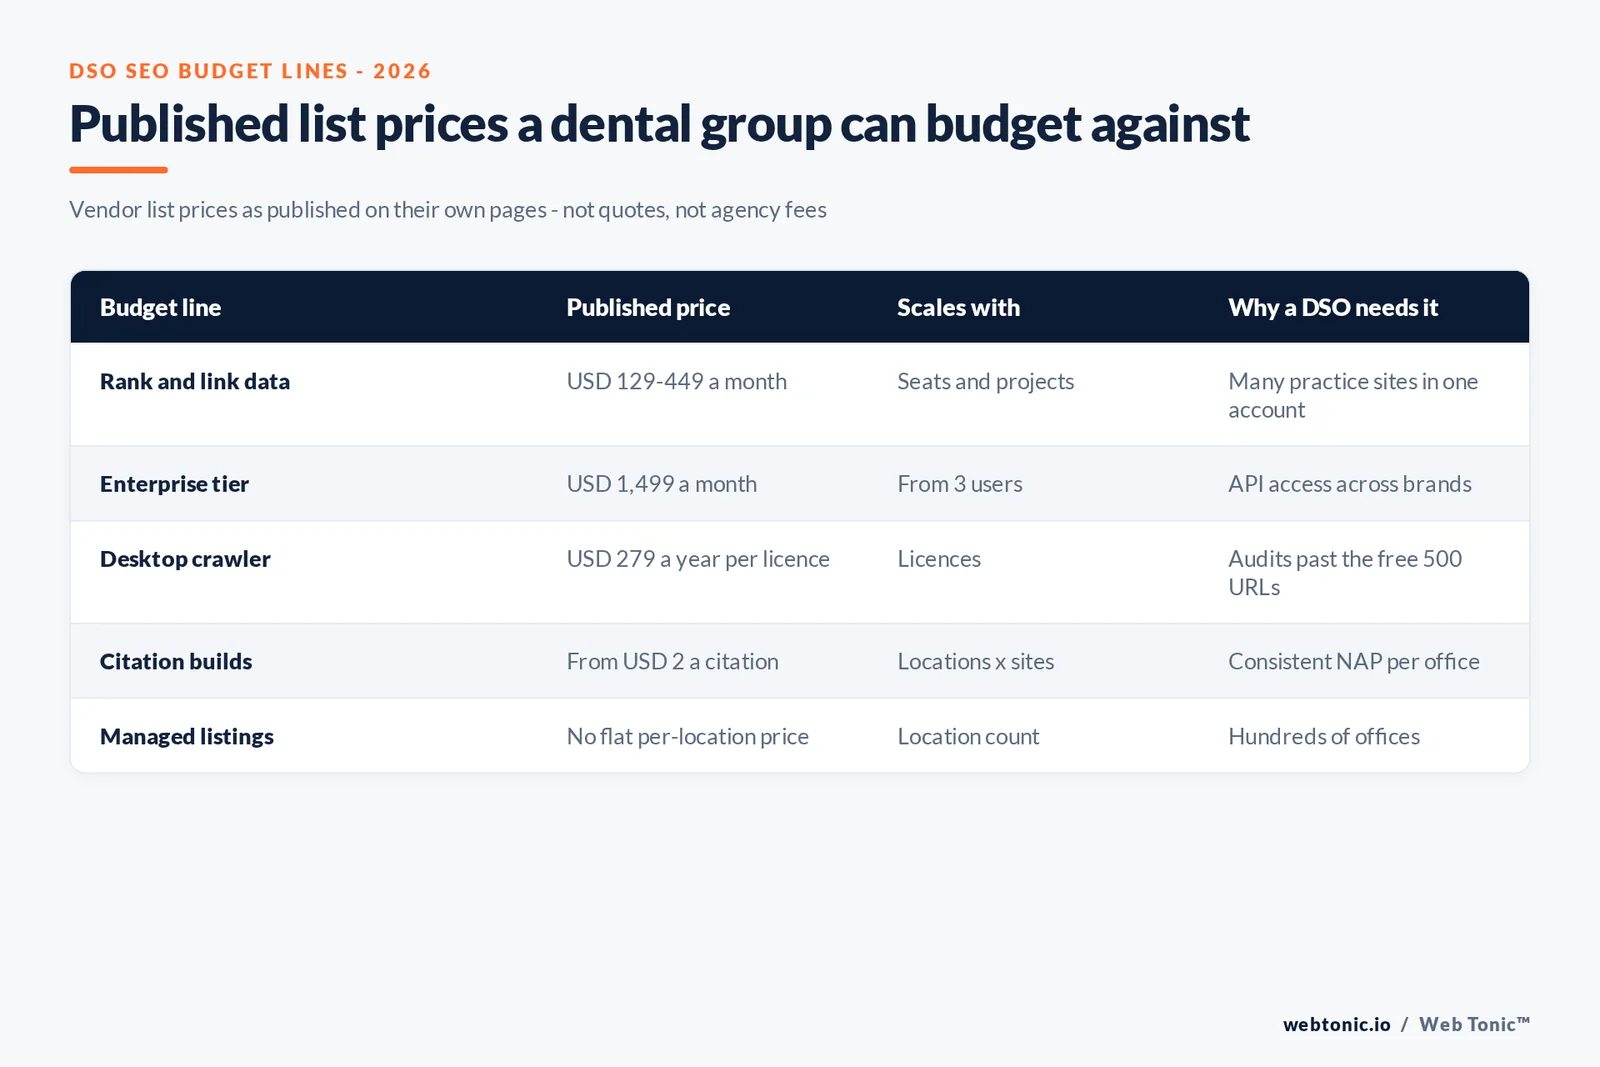Click the 'No flat per-location price' cell
The image size is (1600, 1067).
click(x=688, y=737)
